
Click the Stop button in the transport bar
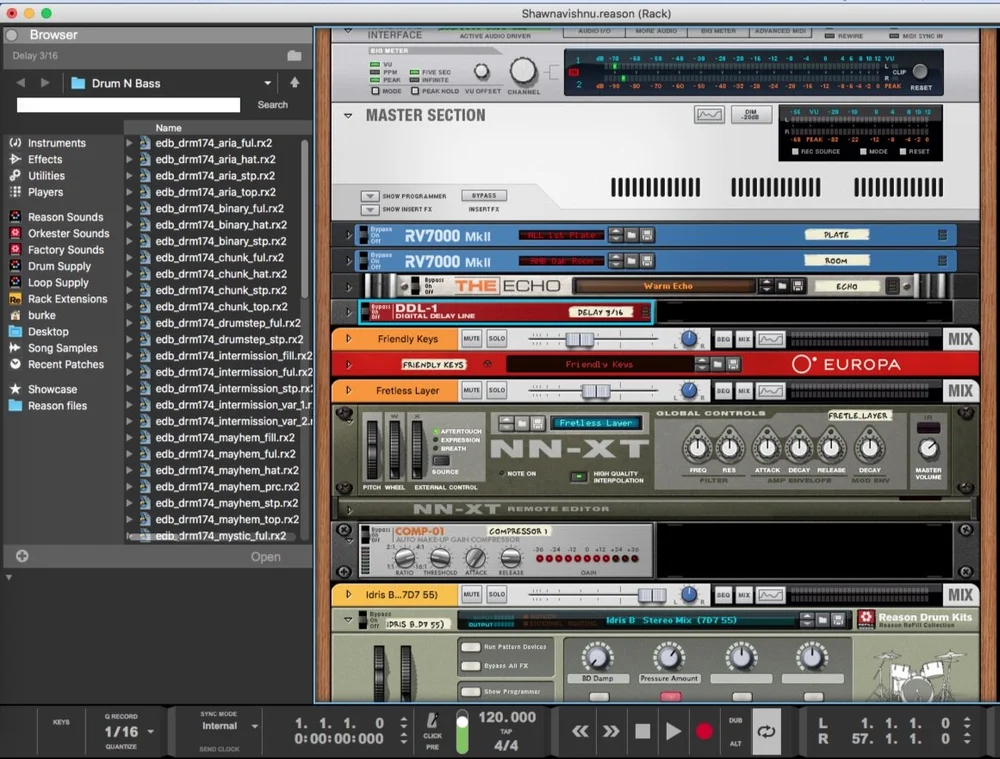point(642,731)
